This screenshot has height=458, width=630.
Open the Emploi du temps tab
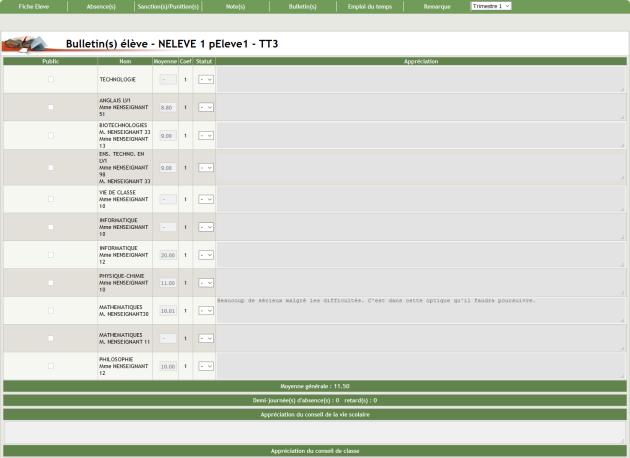tap(369, 6)
